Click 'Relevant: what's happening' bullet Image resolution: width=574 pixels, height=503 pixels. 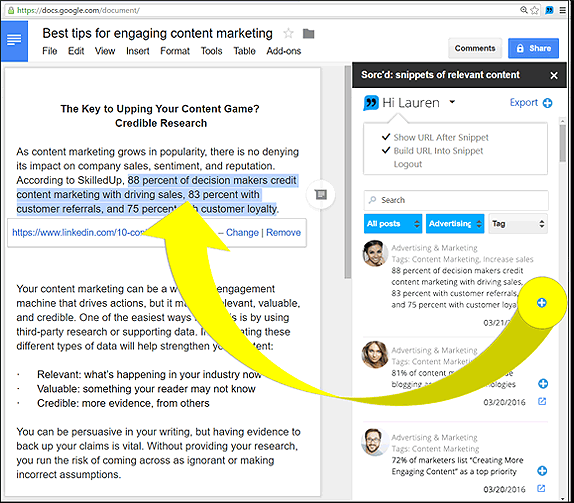pyautogui.click(x=149, y=375)
